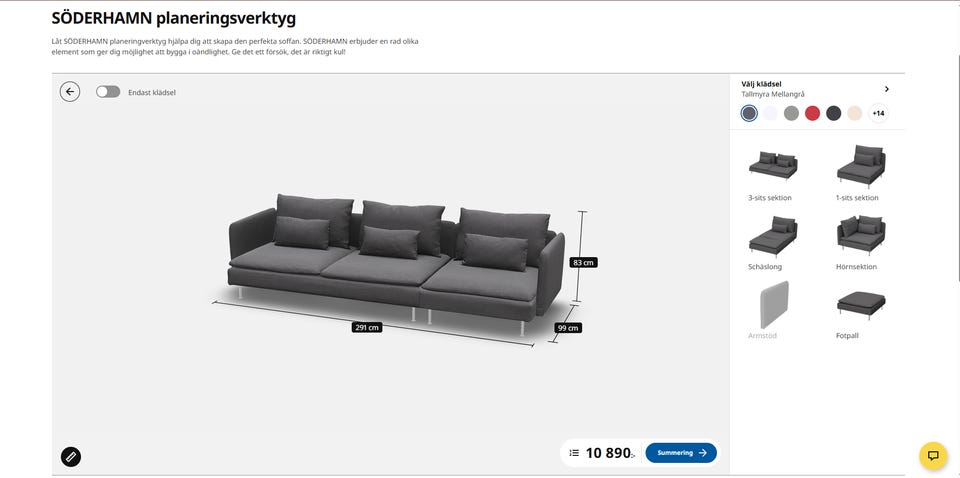Click the back arrow button

(70, 92)
